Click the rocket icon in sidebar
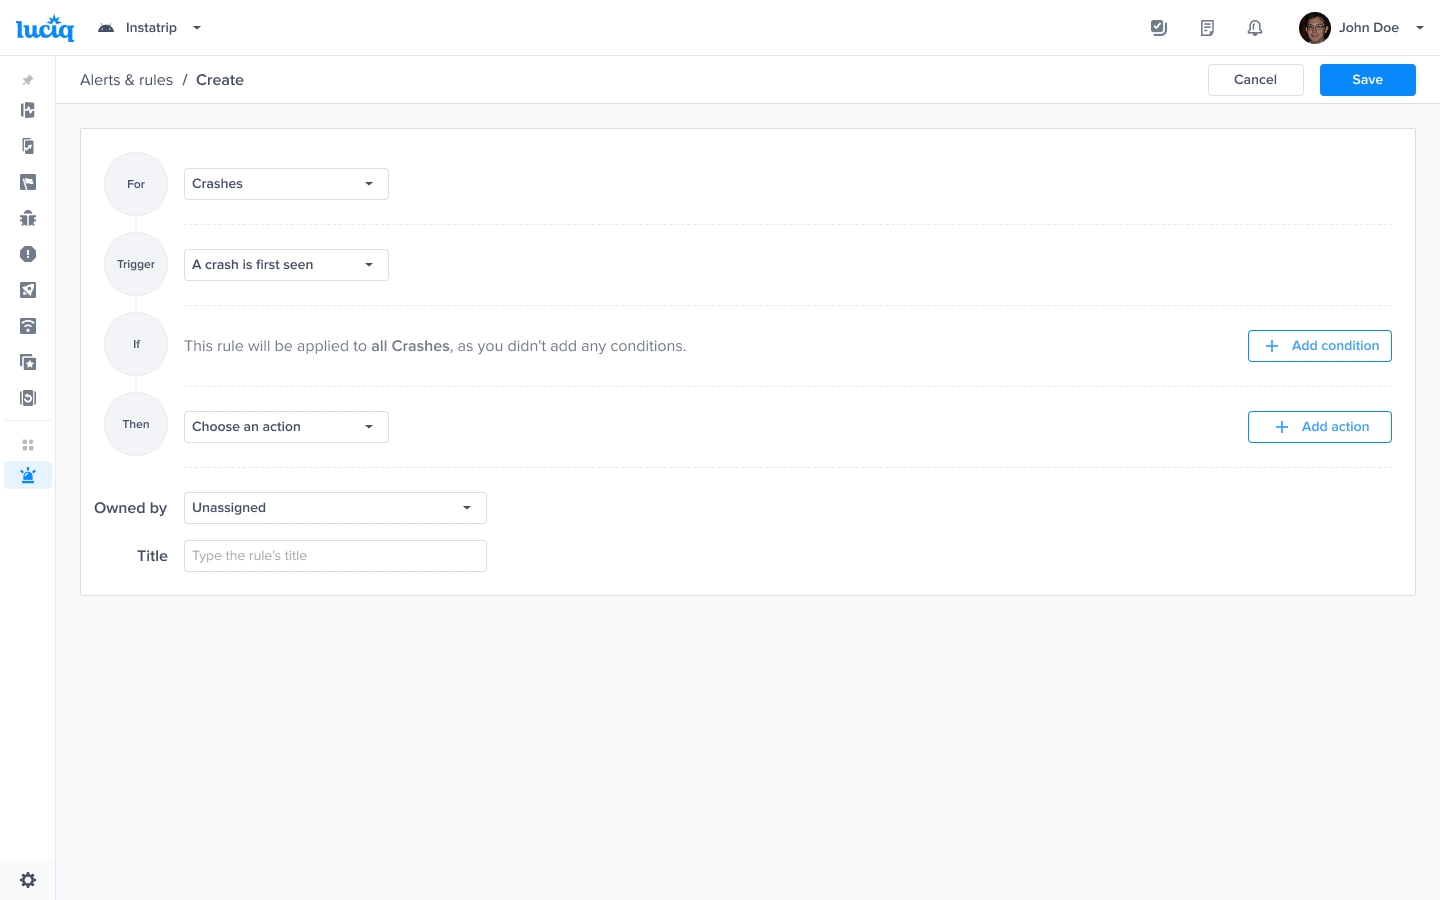The width and height of the screenshot is (1440, 900). (x=28, y=290)
